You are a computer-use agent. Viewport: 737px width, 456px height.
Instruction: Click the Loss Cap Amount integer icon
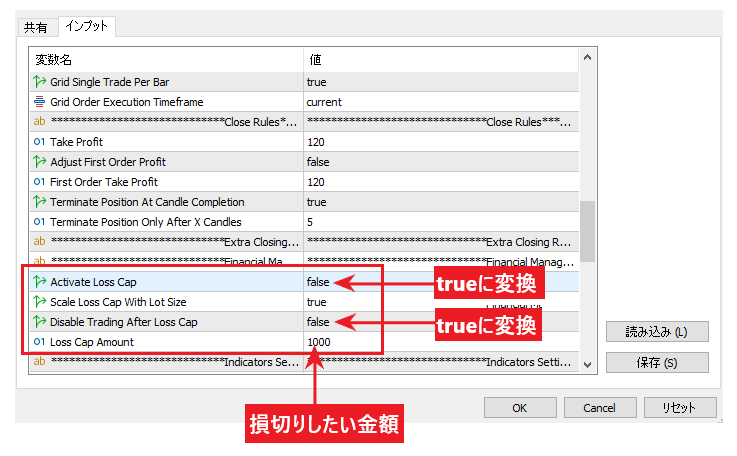pos(40,342)
